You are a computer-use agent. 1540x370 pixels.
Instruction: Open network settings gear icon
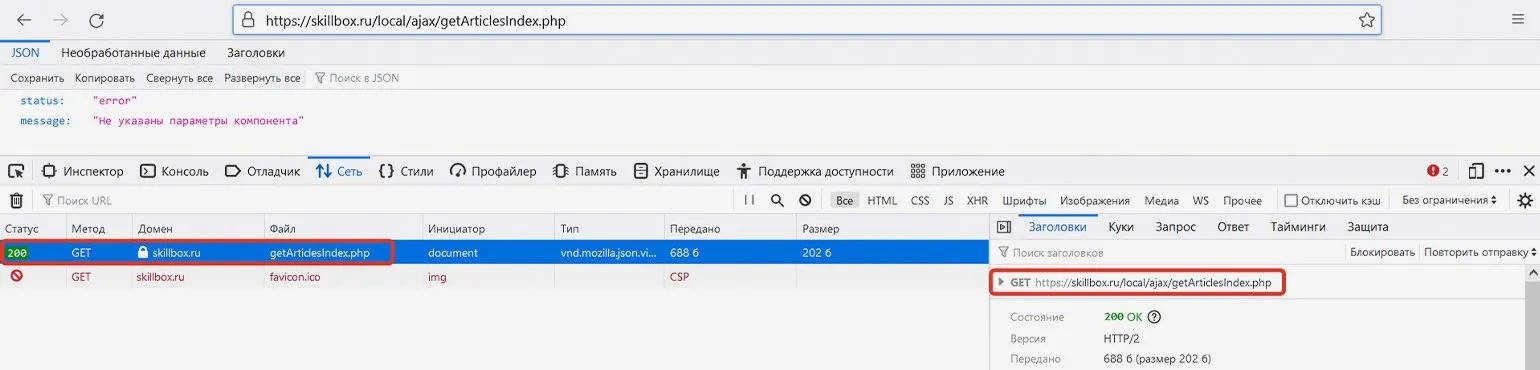pyautogui.click(x=1524, y=200)
